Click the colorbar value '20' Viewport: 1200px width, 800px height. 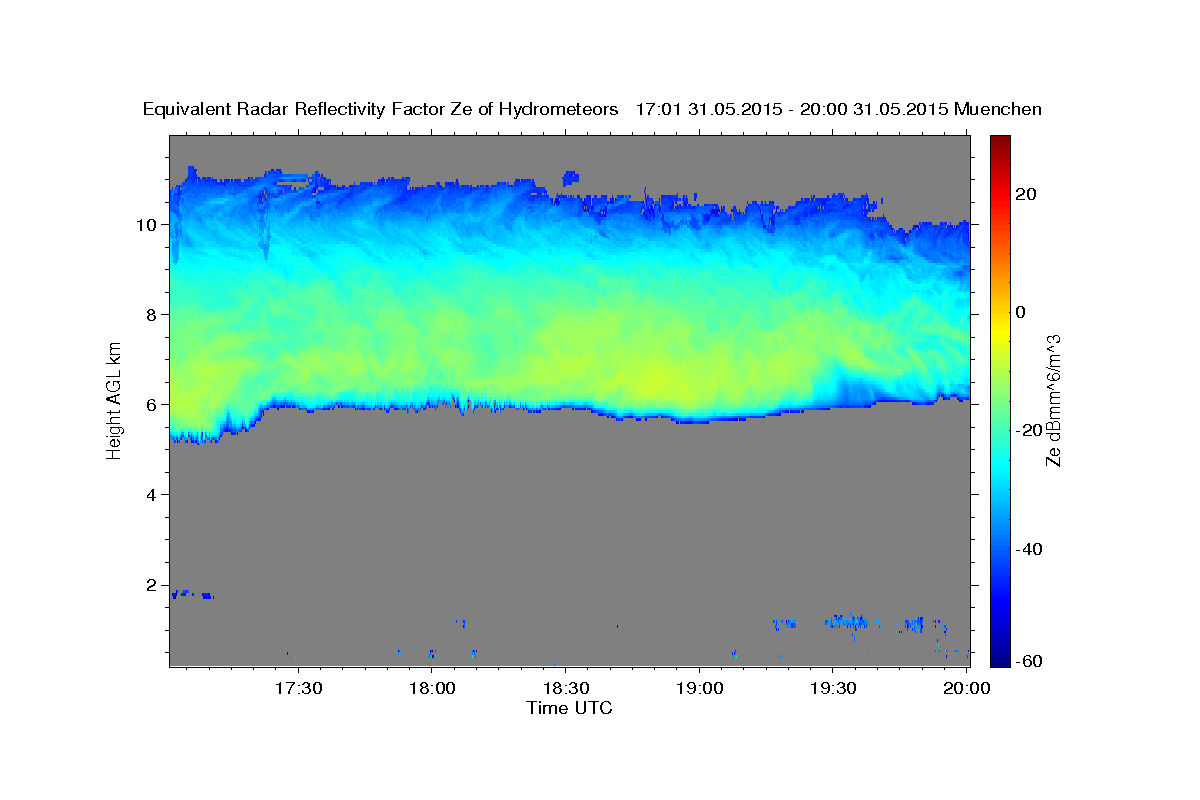click(1026, 194)
